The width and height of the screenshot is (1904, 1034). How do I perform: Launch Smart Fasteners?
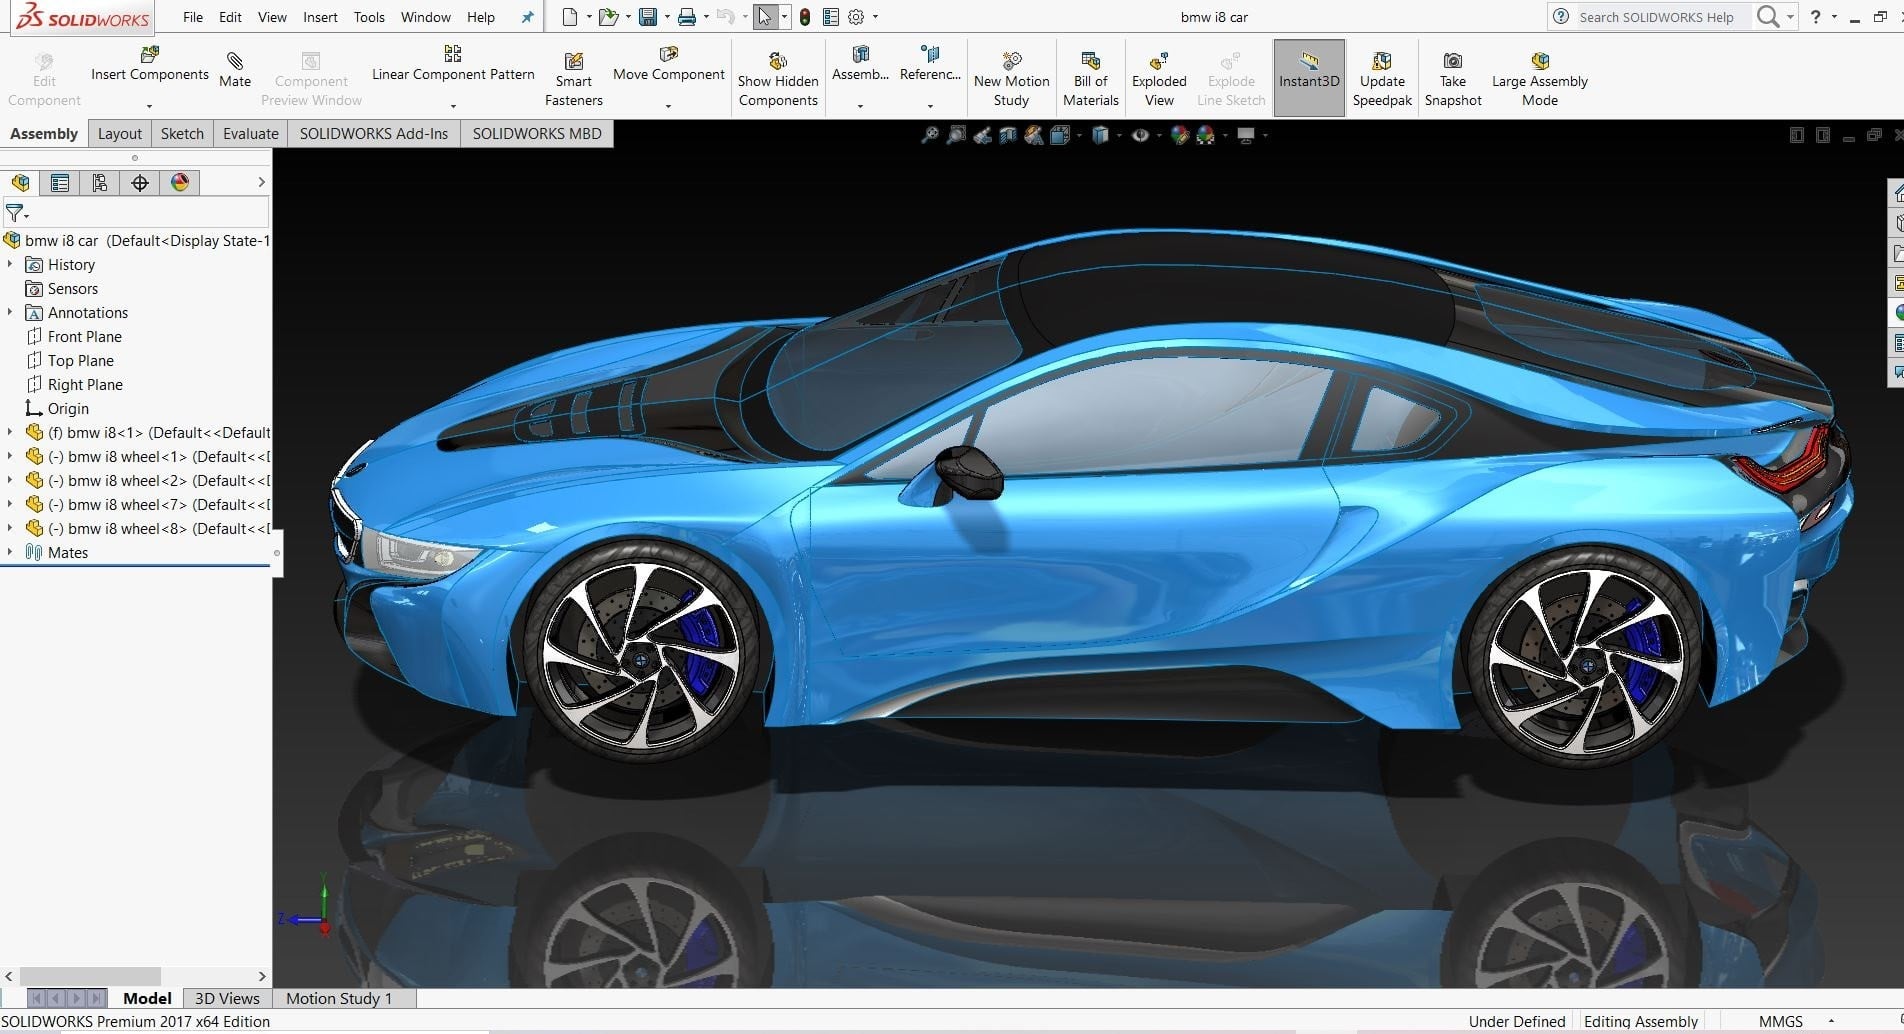[x=574, y=79]
